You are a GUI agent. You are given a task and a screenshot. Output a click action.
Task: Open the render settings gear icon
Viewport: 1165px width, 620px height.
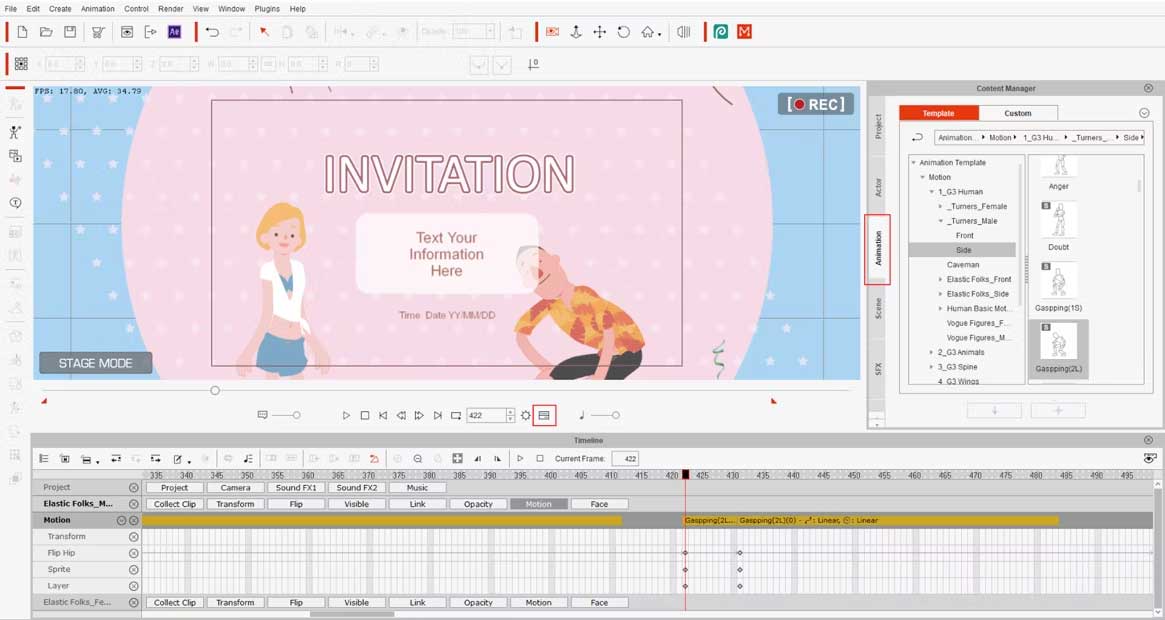point(526,414)
